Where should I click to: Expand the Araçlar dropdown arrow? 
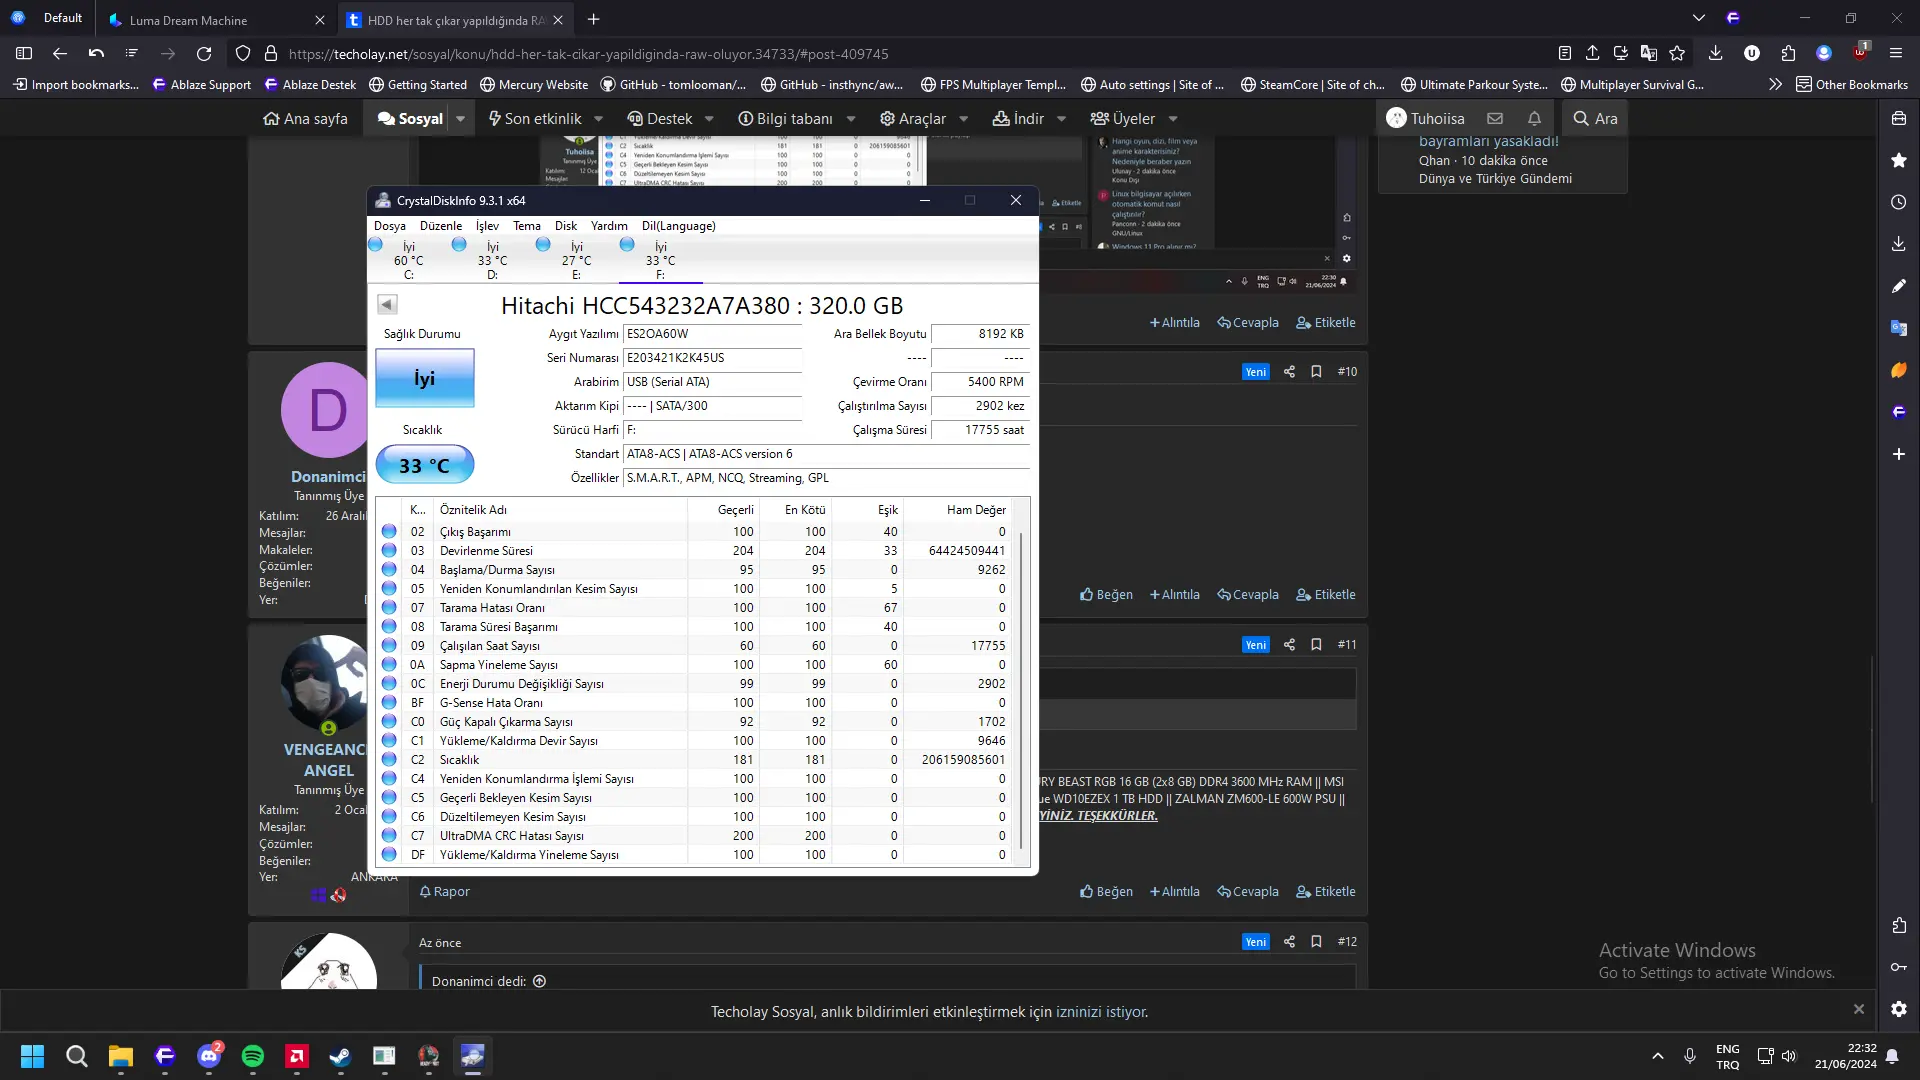(x=964, y=118)
